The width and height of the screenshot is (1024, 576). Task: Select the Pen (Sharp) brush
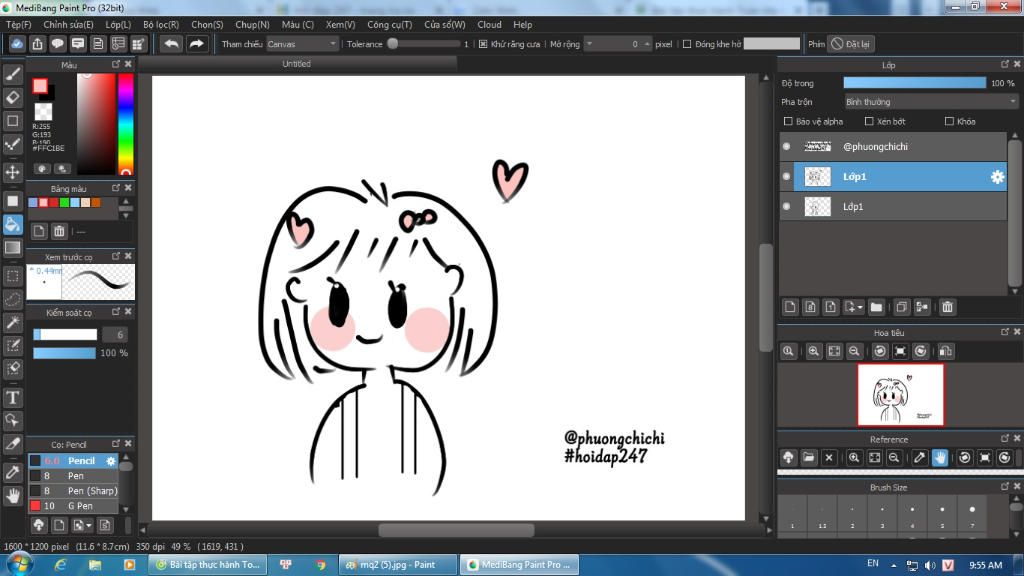(x=73, y=491)
